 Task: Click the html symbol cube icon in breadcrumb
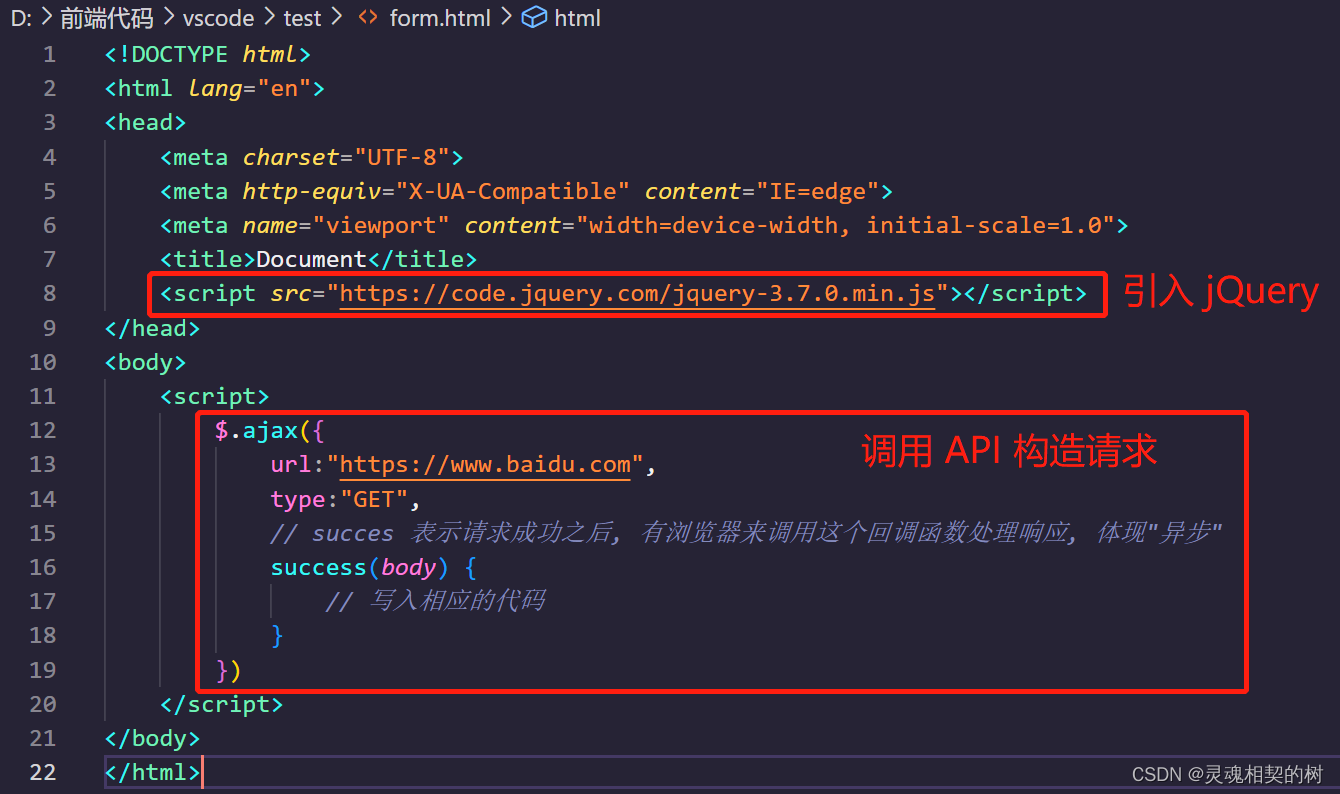(x=535, y=18)
